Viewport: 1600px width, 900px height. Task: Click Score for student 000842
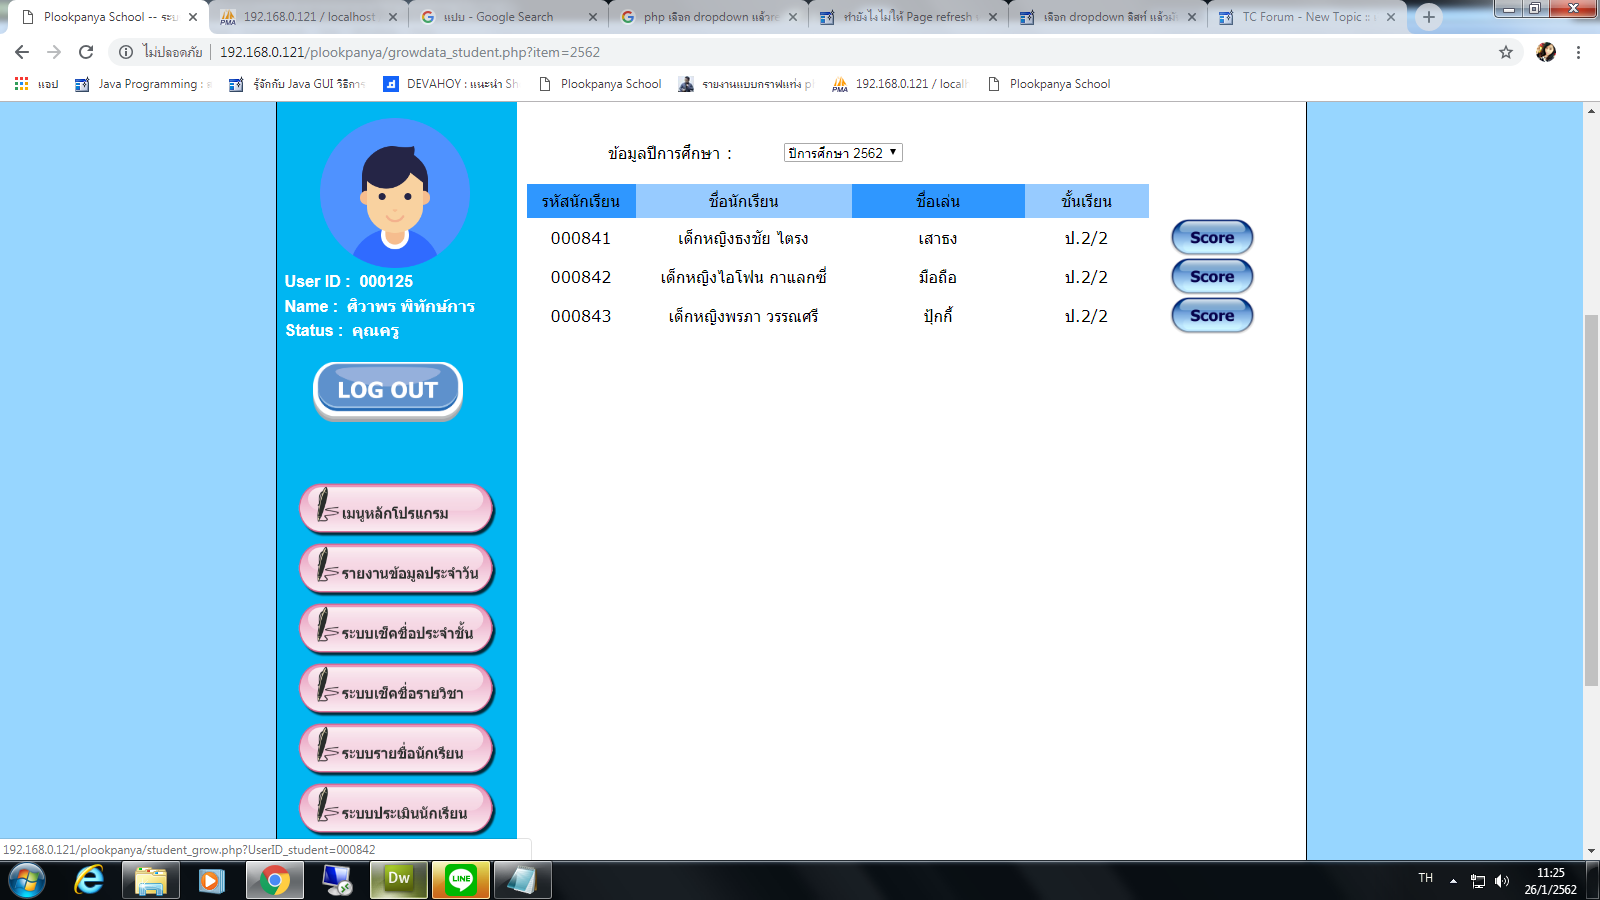(x=1212, y=277)
